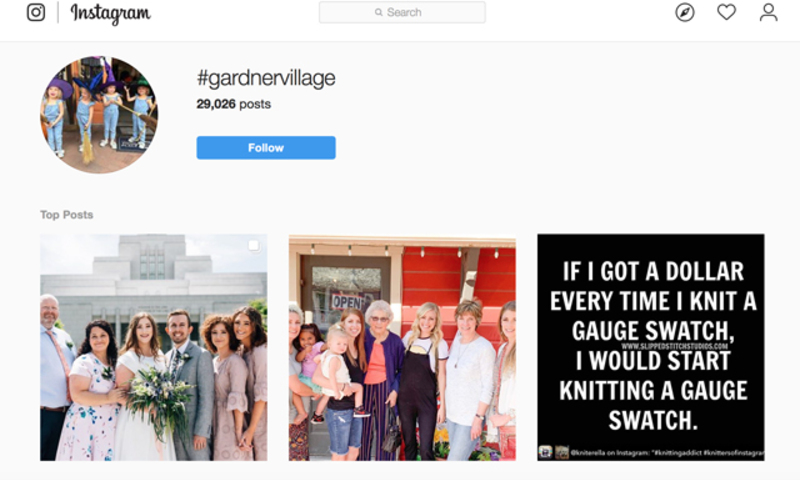Open the wedding group photo post
This screenshot has height=480, width=800.
point(154,347)
